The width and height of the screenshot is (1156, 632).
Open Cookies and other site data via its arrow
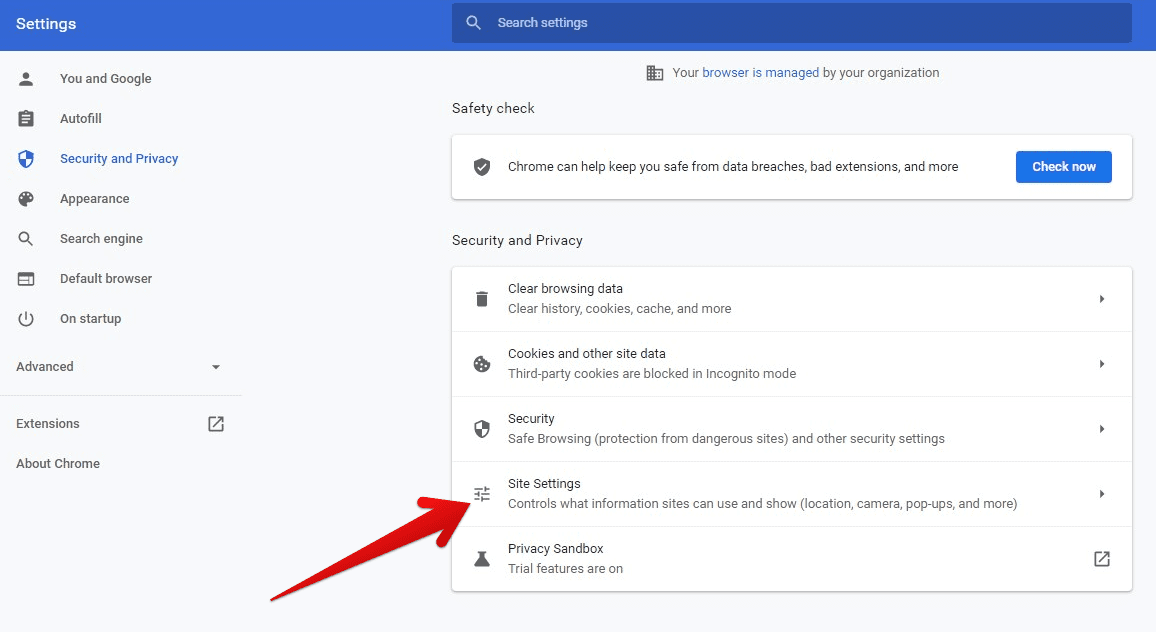point(1101,364)
